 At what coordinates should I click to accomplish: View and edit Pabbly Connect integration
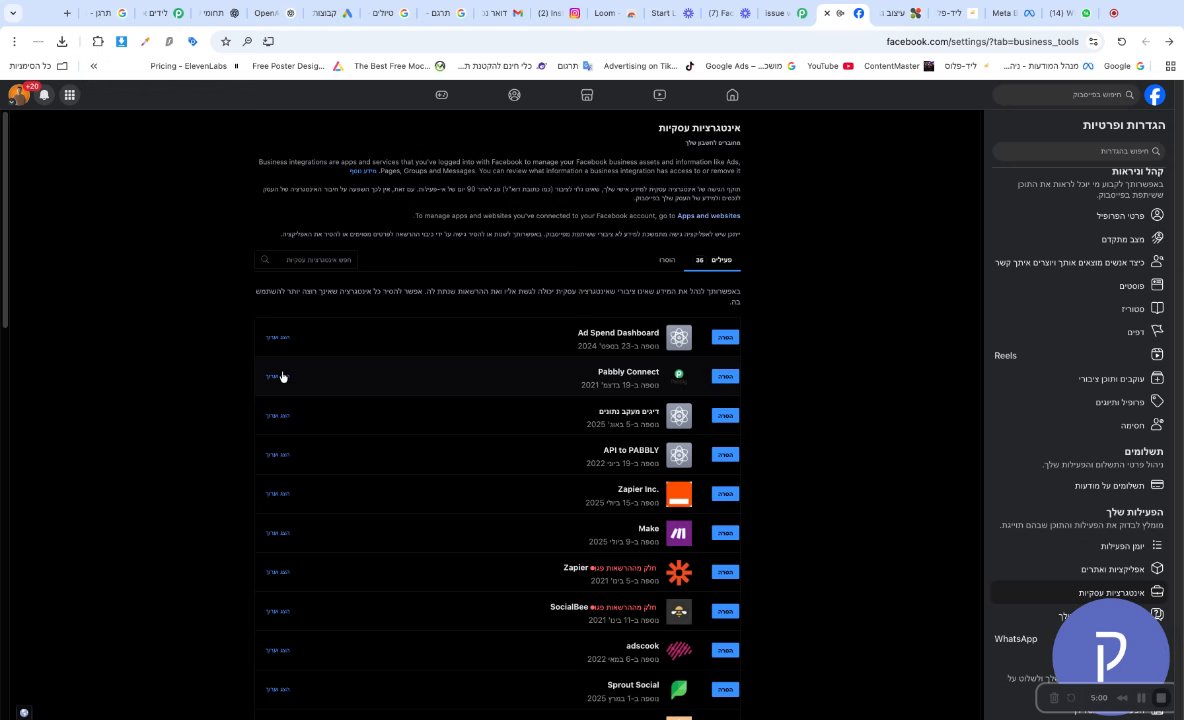(277, 377)
